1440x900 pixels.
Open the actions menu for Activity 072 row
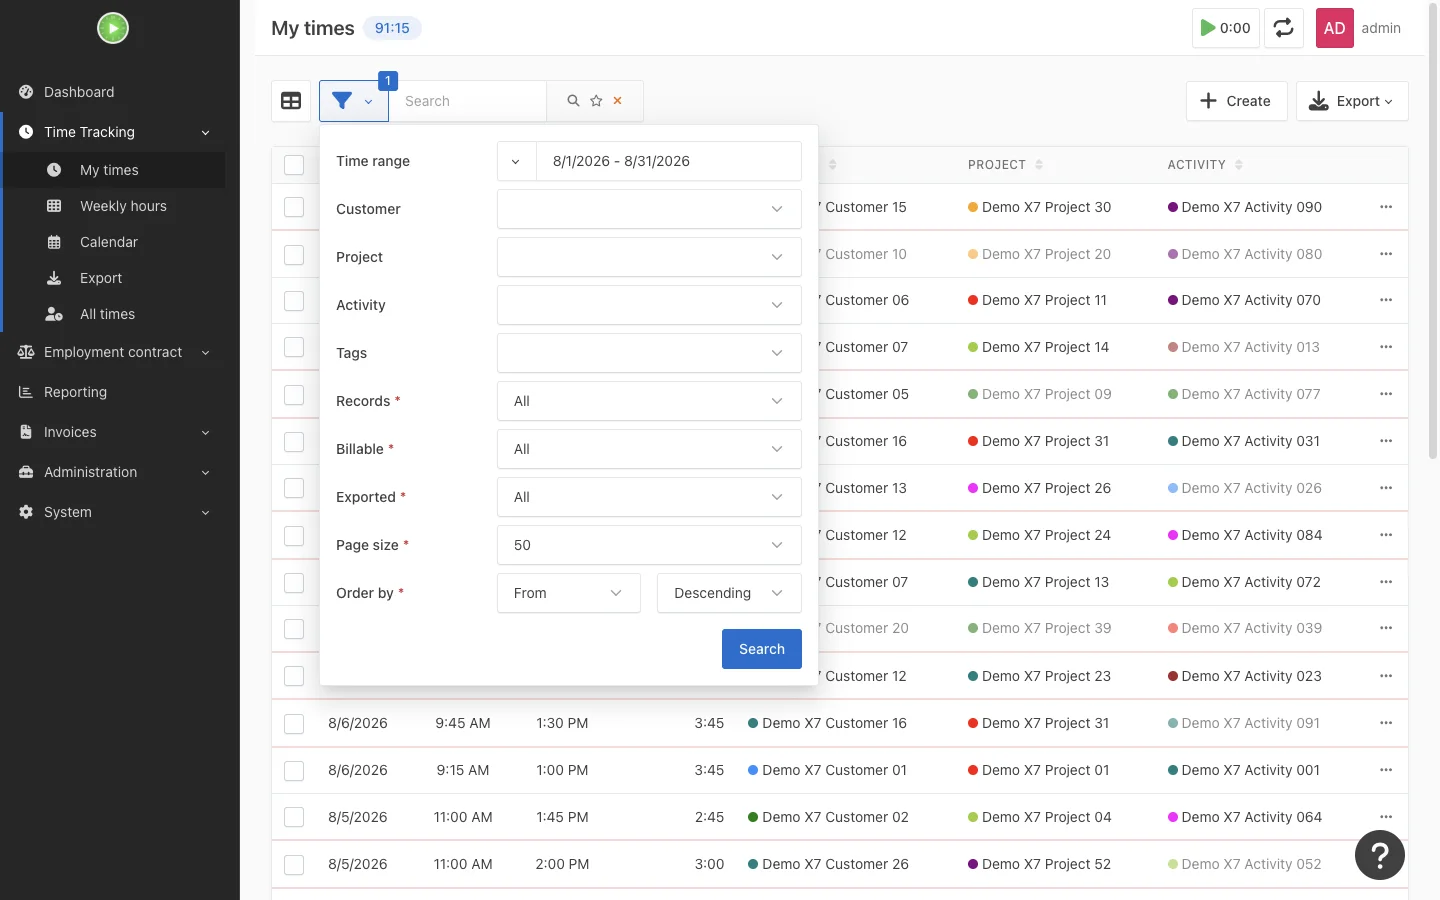pos(1386,582)
